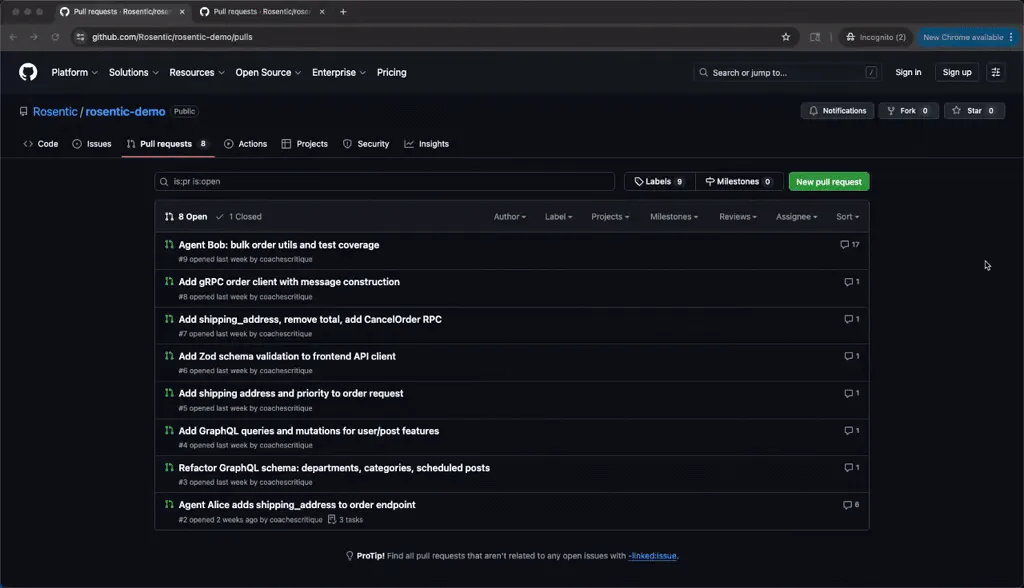Click the bookmark star in address bar
The height and width of the screenshot is (588, 1024).
(786, 37)
